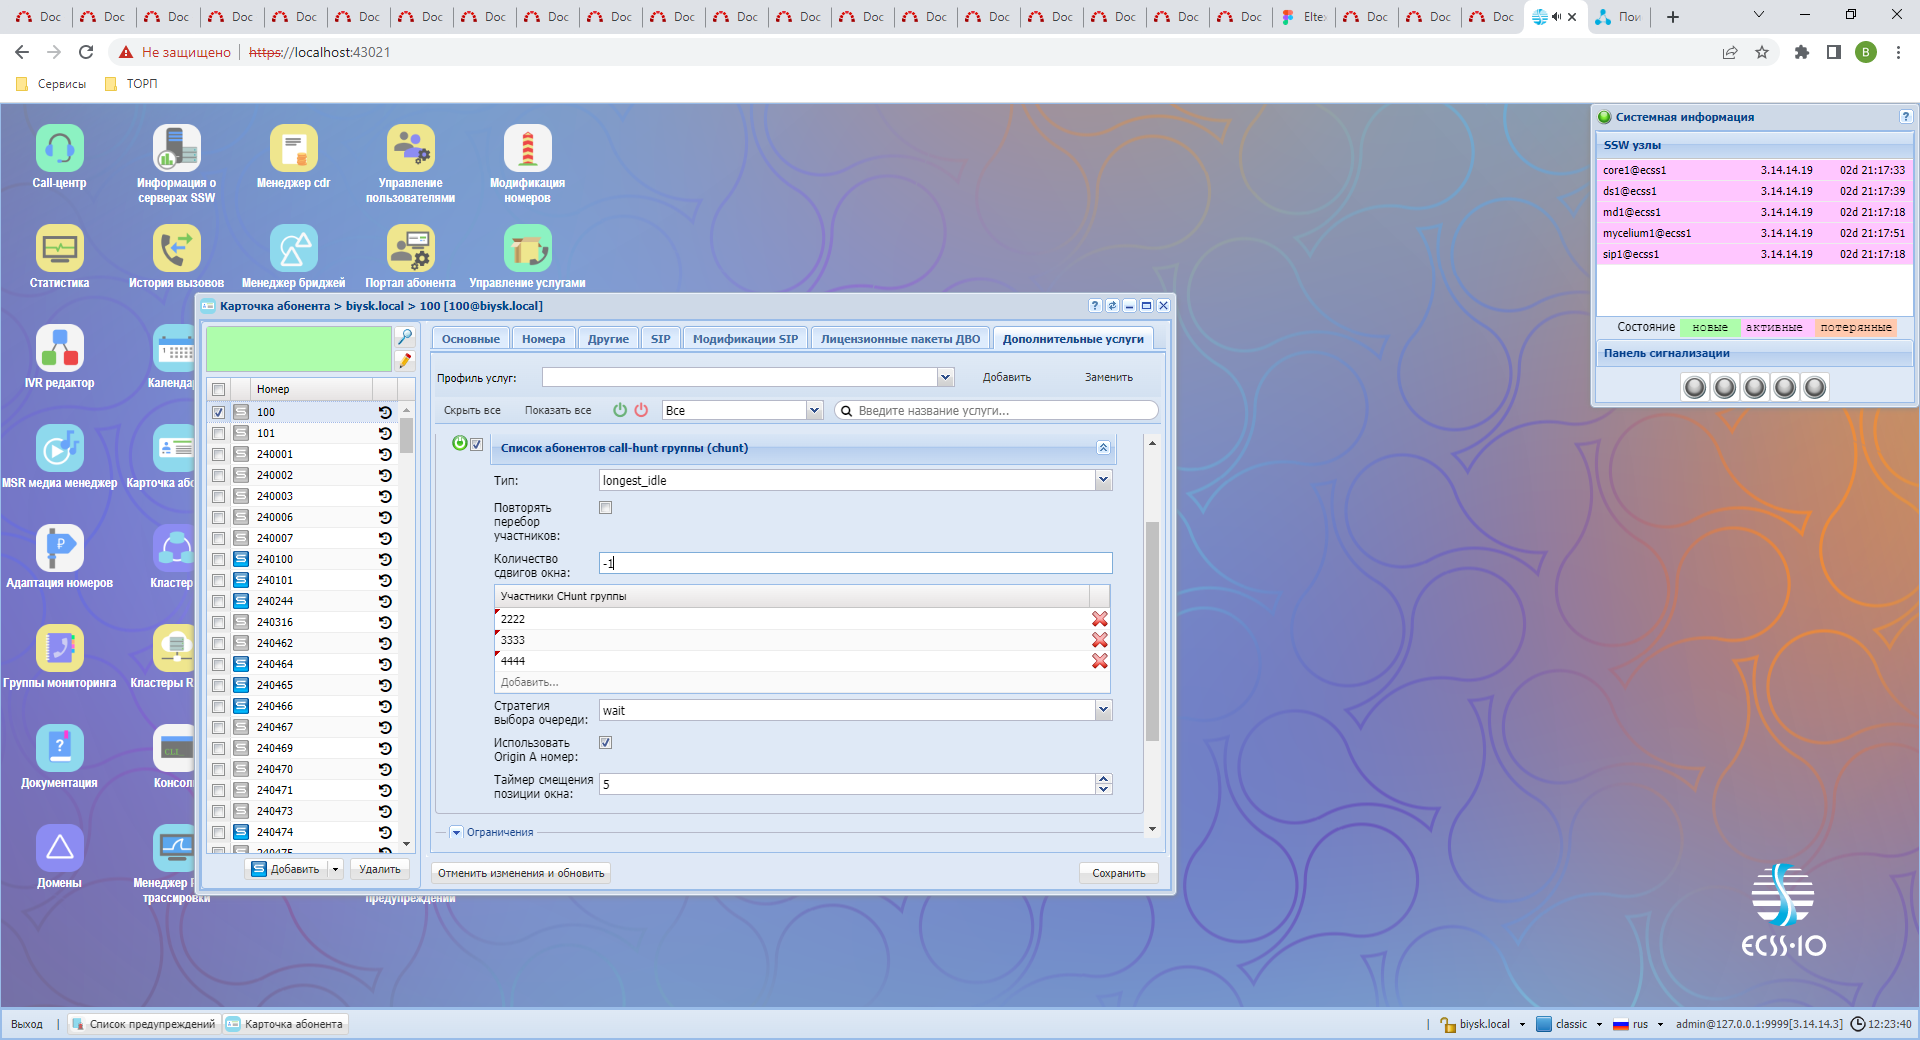The width and height of the screenshot is (1920, 1040).
Task: Toggle Использовать Origin A номер checkbox
Action: (605, 743)
